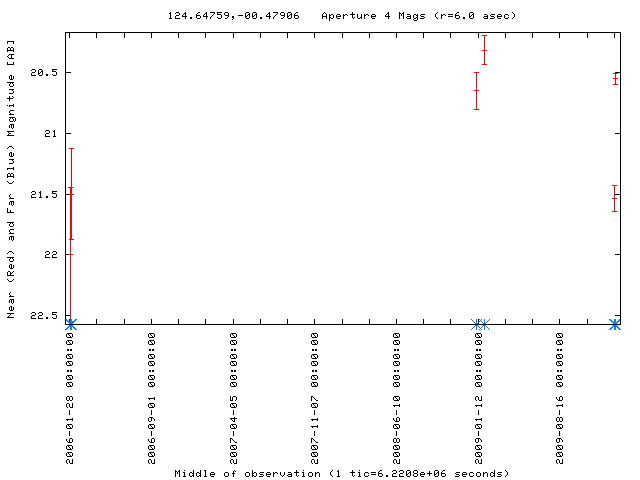Viewport: 640px width, 480px height.
Task: Click the date label 2007-04-05 00:00:00
Action: click(x=233, y=398)
